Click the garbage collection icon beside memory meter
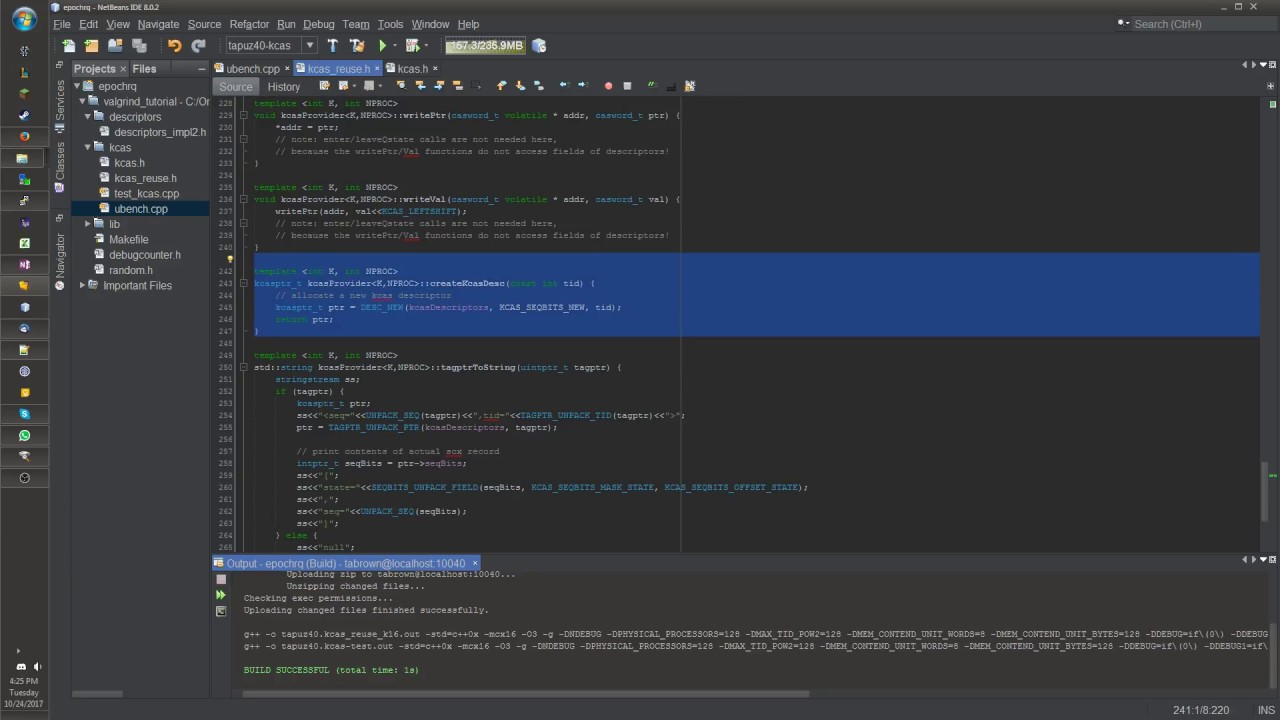This screenshot has width=1280, height=720. click(539, 46)
